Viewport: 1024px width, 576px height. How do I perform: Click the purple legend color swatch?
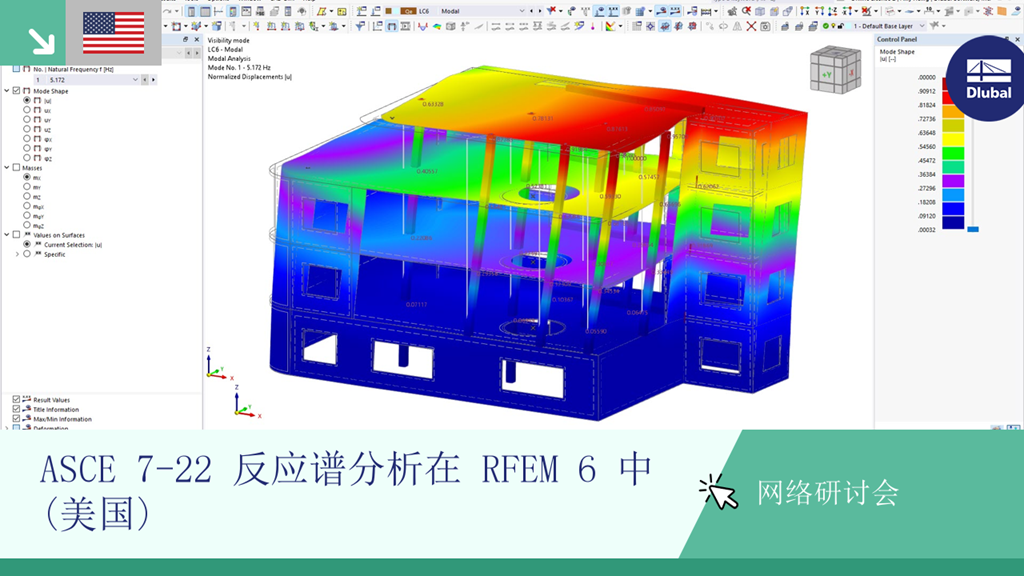tap(953, 181)
